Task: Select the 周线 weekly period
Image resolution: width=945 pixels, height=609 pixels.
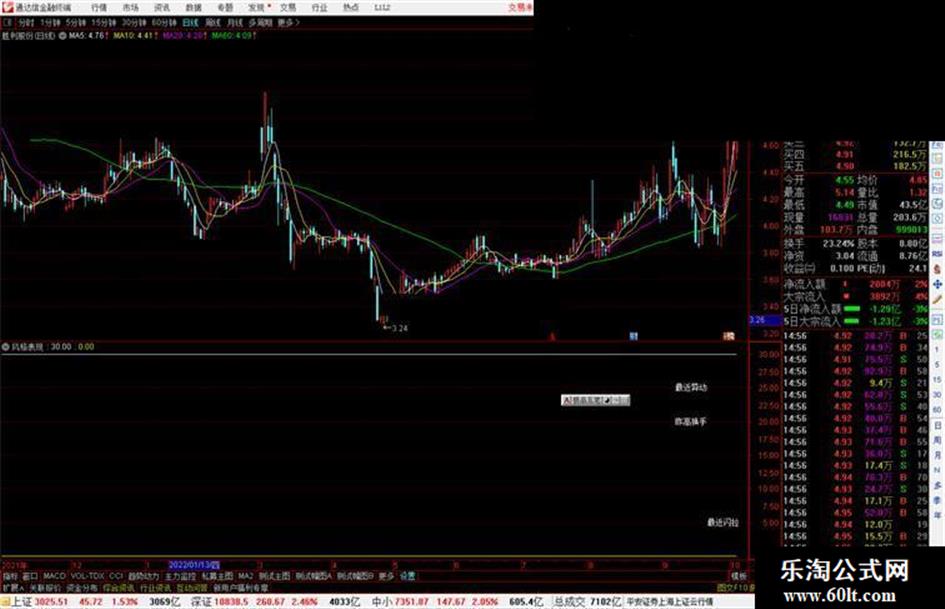Action: coord(213,22)
